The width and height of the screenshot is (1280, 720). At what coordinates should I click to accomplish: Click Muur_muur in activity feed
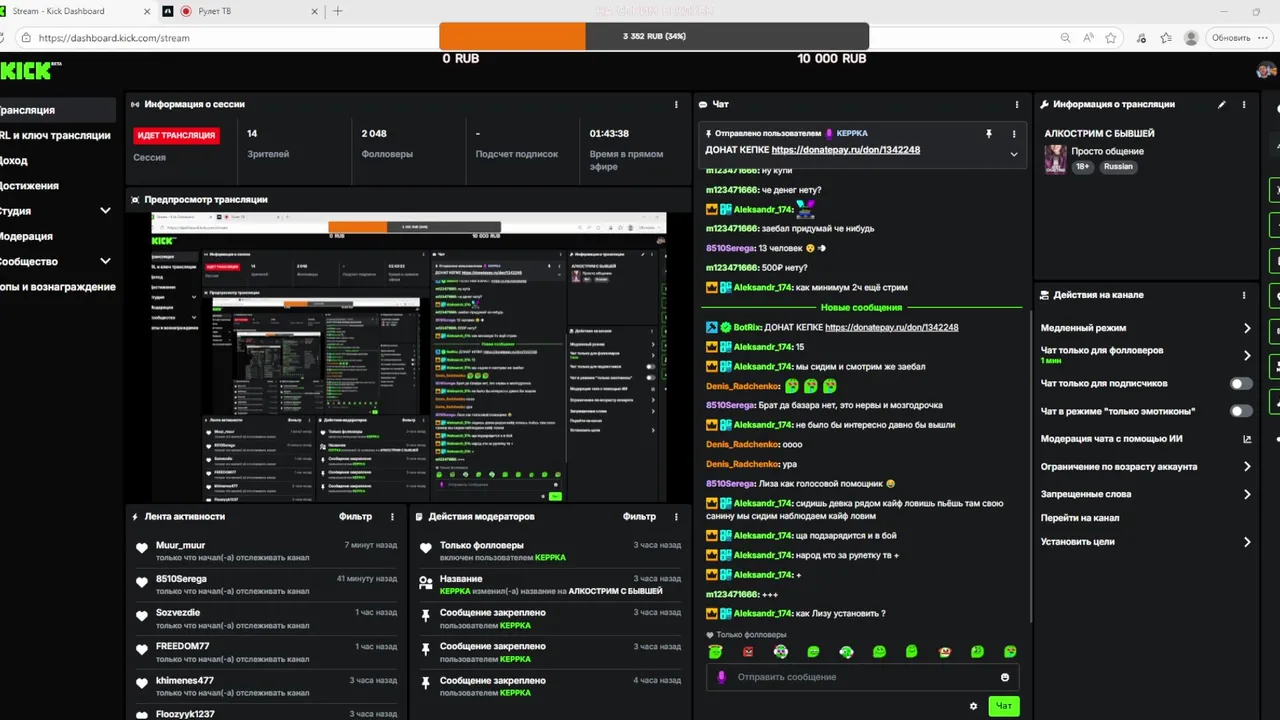180,546
